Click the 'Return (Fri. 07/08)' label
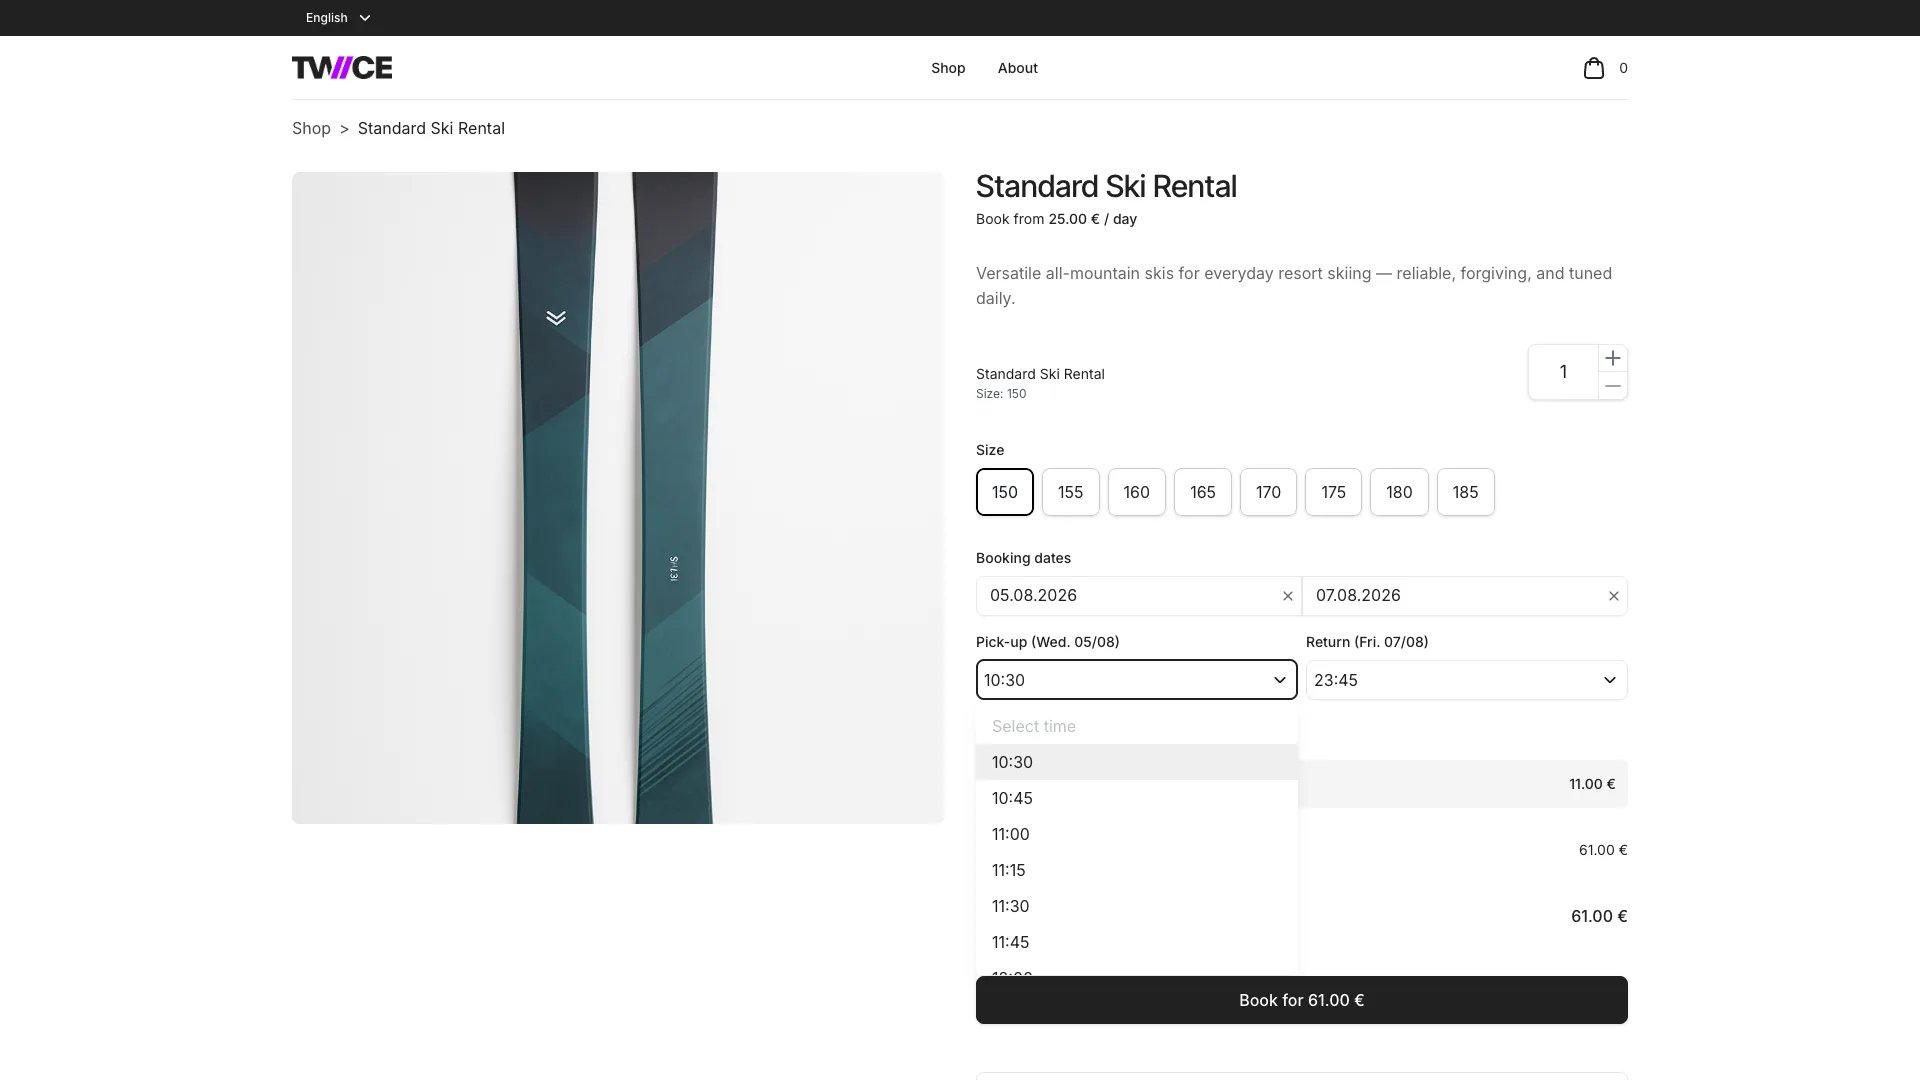The image size is (1920, 1080). (1367, 642)
